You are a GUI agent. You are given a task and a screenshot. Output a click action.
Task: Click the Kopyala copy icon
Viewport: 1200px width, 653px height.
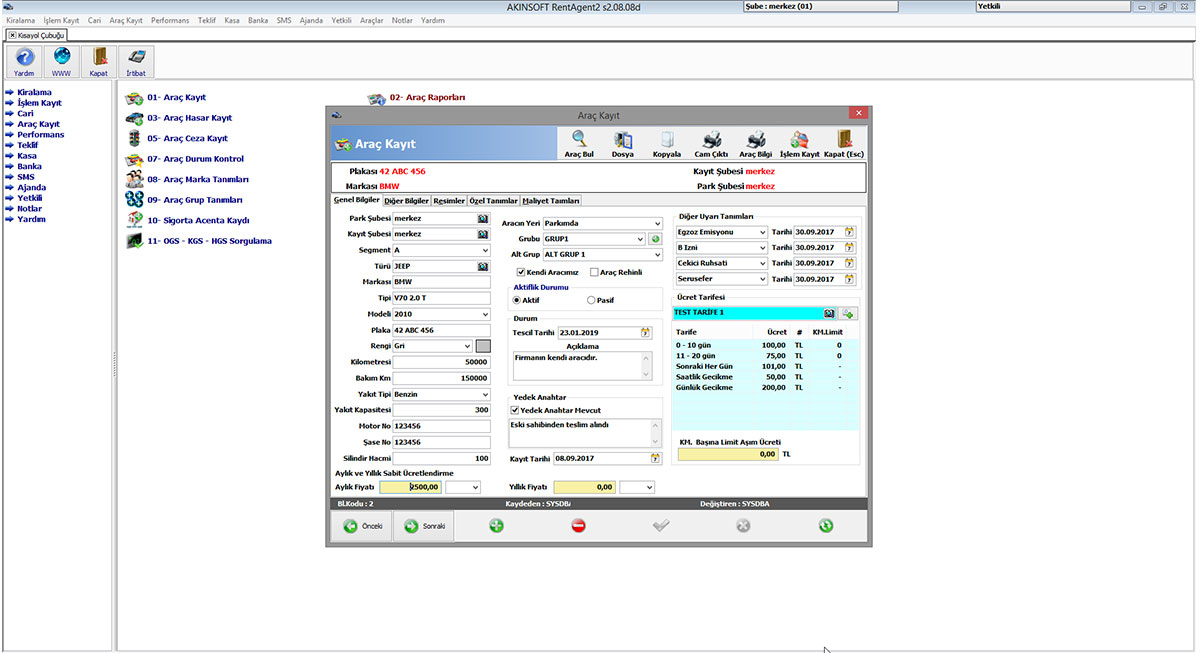click(666, 141)
